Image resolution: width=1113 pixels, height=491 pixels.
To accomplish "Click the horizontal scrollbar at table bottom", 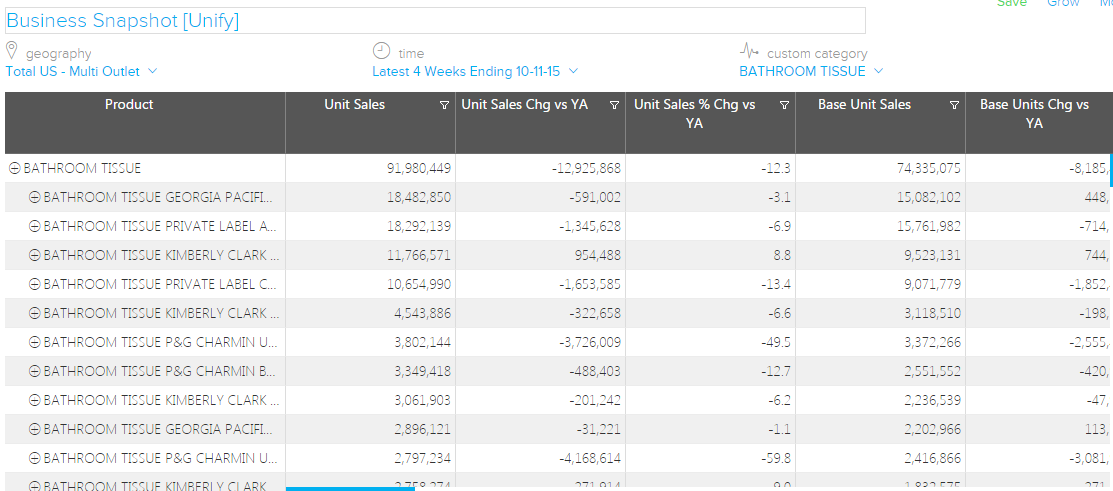I will point(350,489).
